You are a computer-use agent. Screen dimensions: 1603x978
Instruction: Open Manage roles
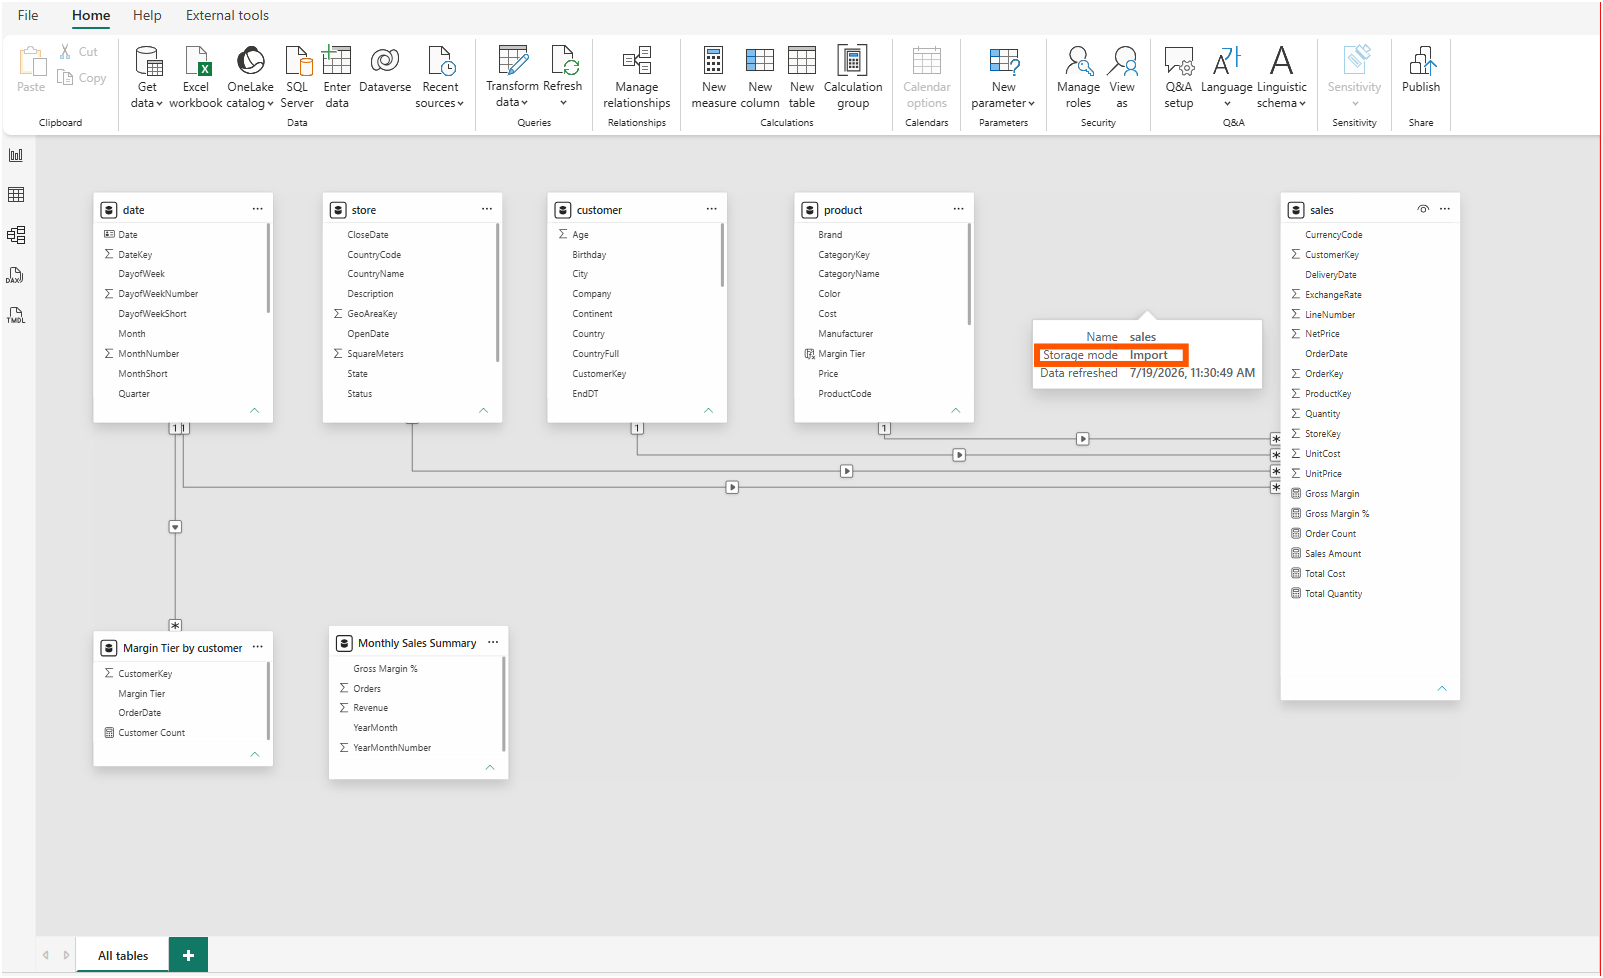(x=1078, y=77)
